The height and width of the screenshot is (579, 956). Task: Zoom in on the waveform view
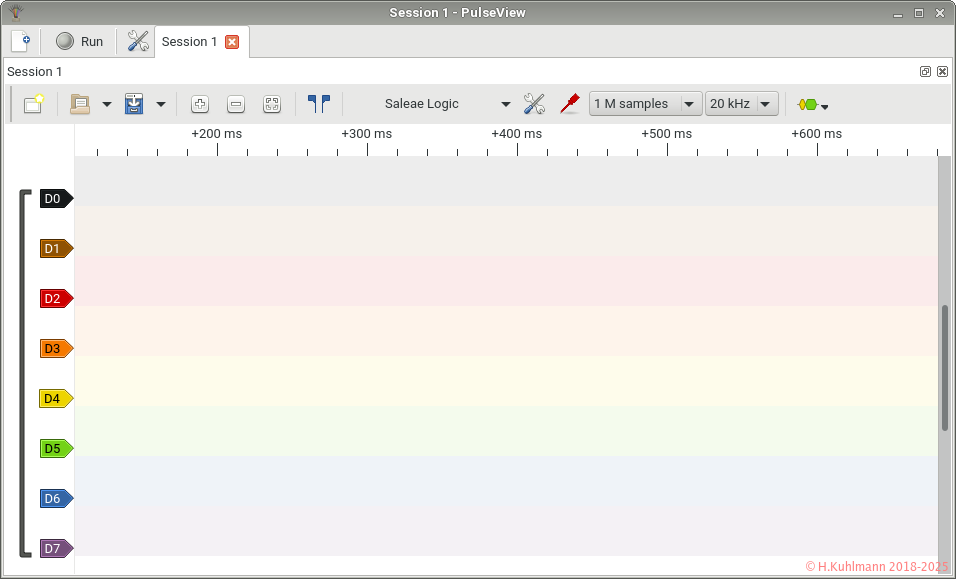[x=200, y=104]
